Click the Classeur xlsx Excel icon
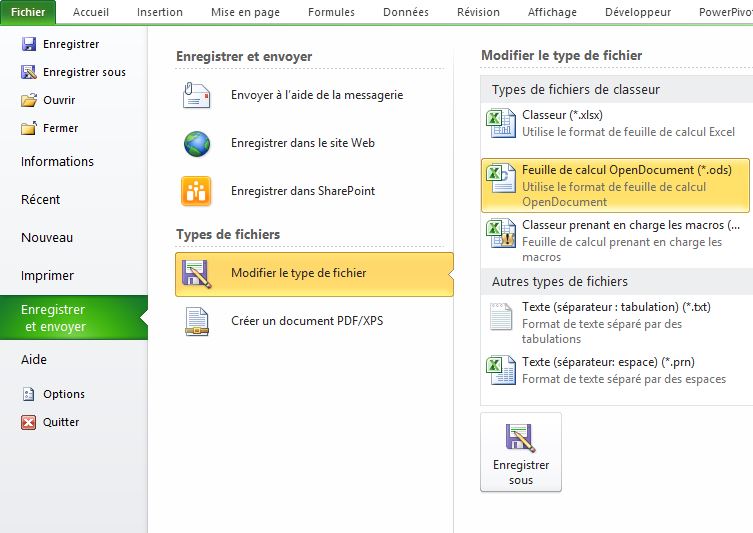Image resolution: width=753 pixels, height=533 pixels. pos(501,123)
